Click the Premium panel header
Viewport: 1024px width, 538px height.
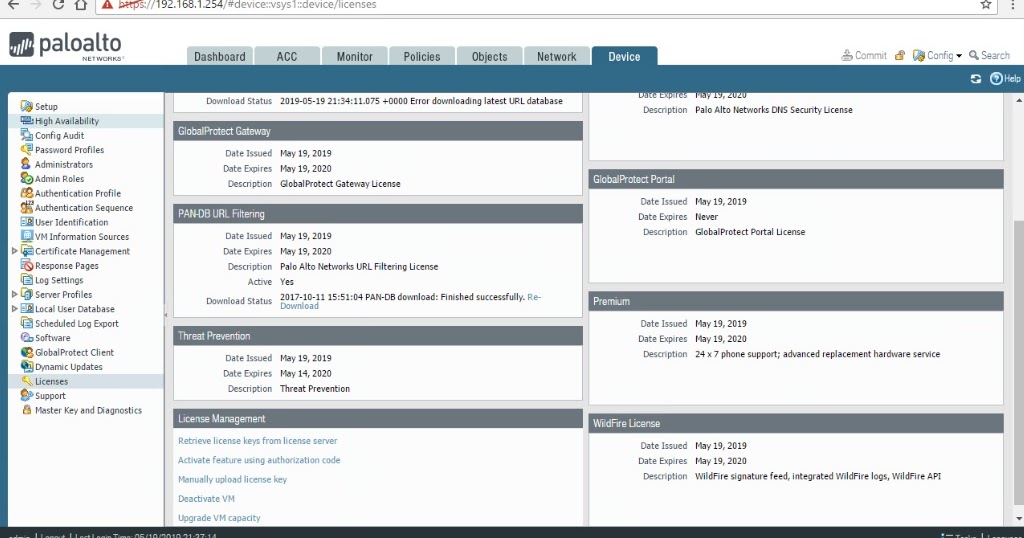coord(795,301)
